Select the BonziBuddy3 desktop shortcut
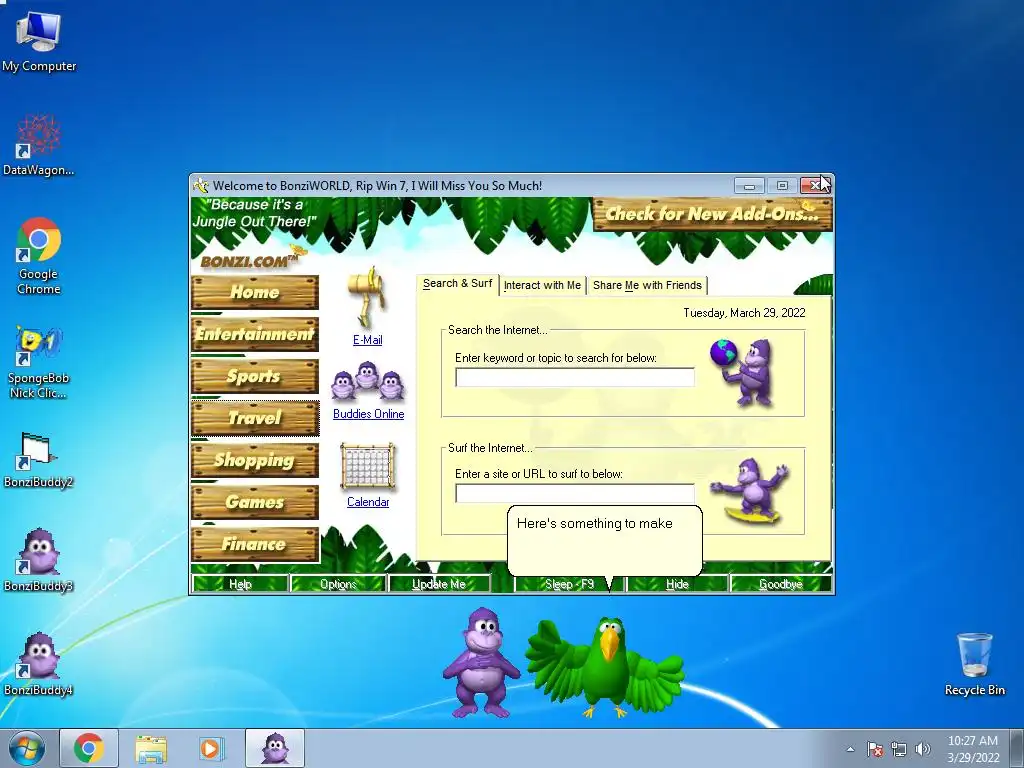 click(x=38, y=560)
